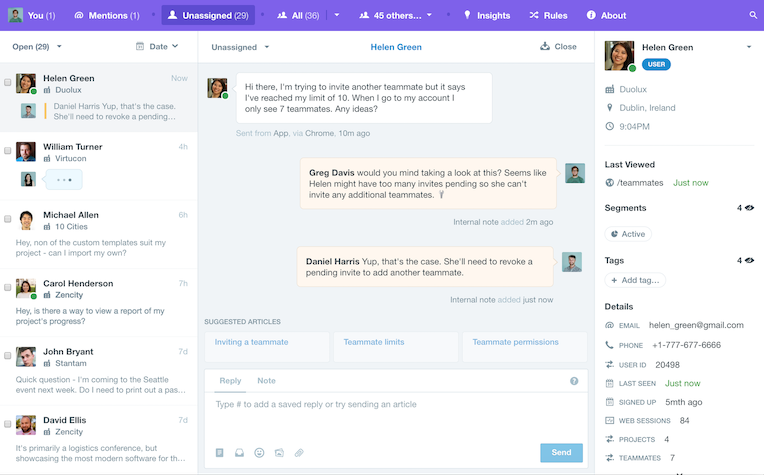Click the saved reply icon in composer

point(220,453)
